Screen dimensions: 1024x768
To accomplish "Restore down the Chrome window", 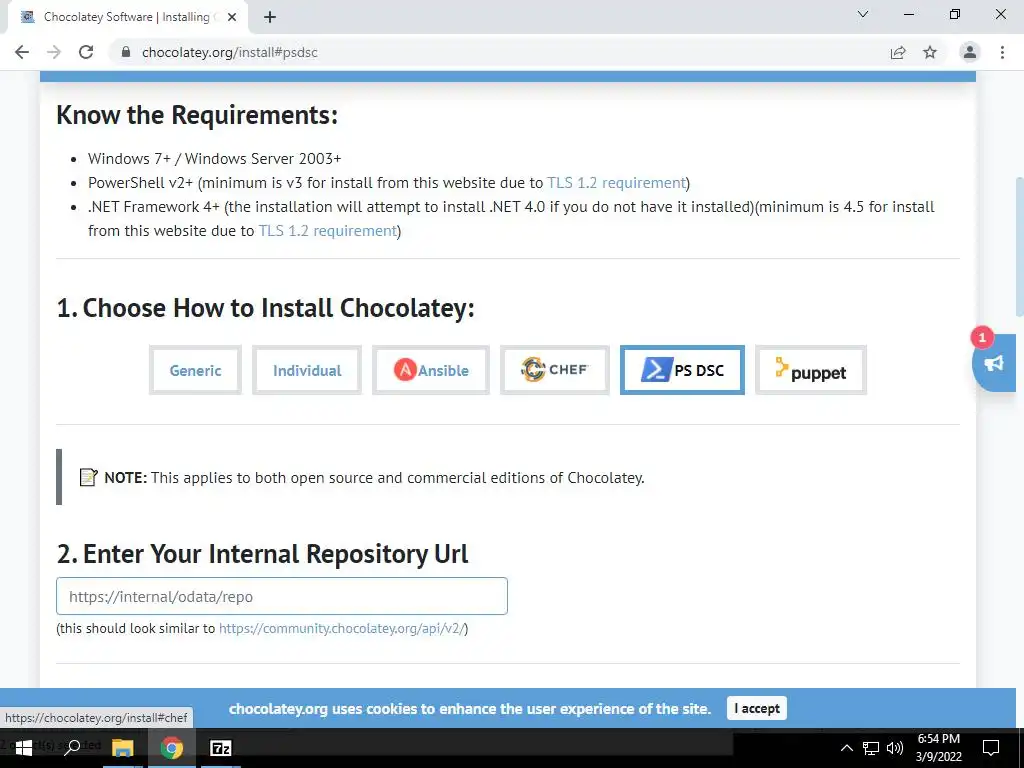I will click(955, 14).
